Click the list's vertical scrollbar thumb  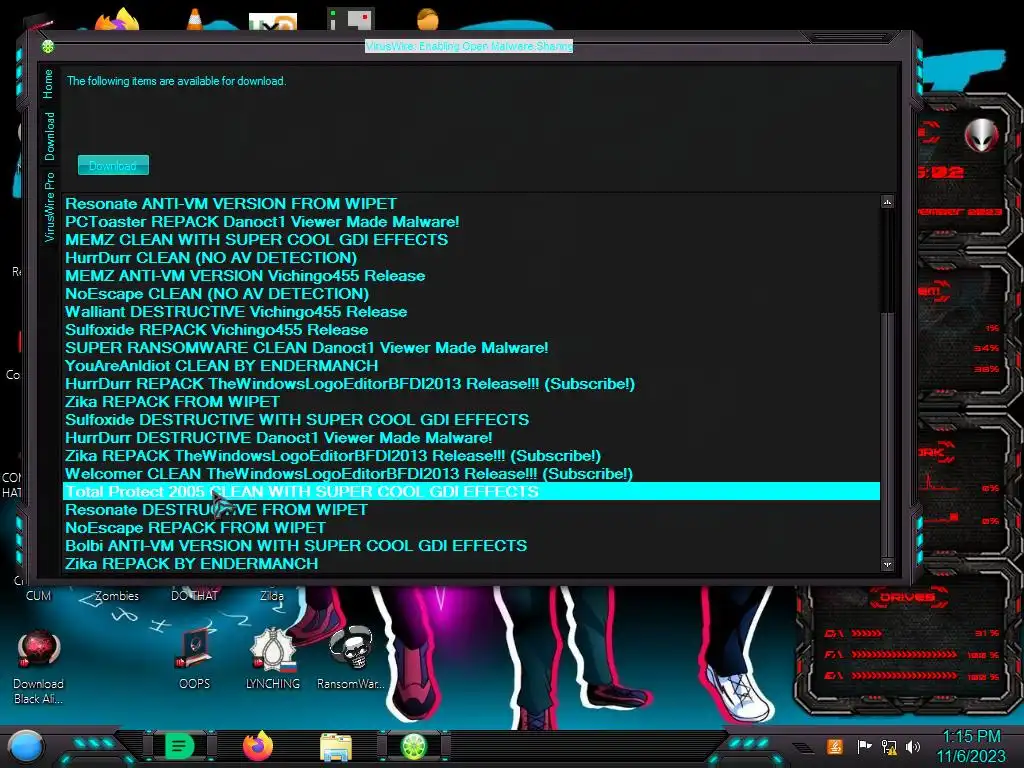coord(887,260)
